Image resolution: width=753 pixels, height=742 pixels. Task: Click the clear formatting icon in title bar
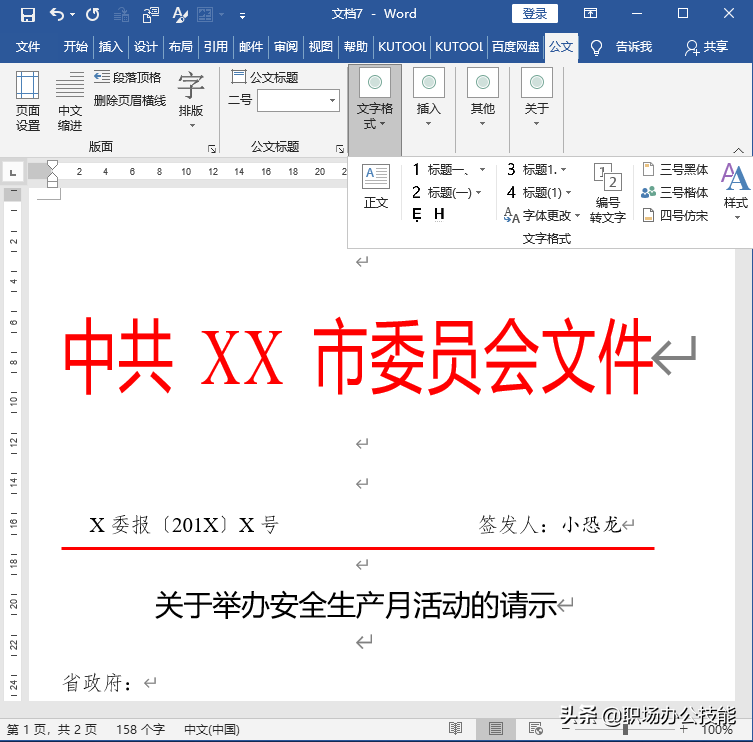click(180, 14)
